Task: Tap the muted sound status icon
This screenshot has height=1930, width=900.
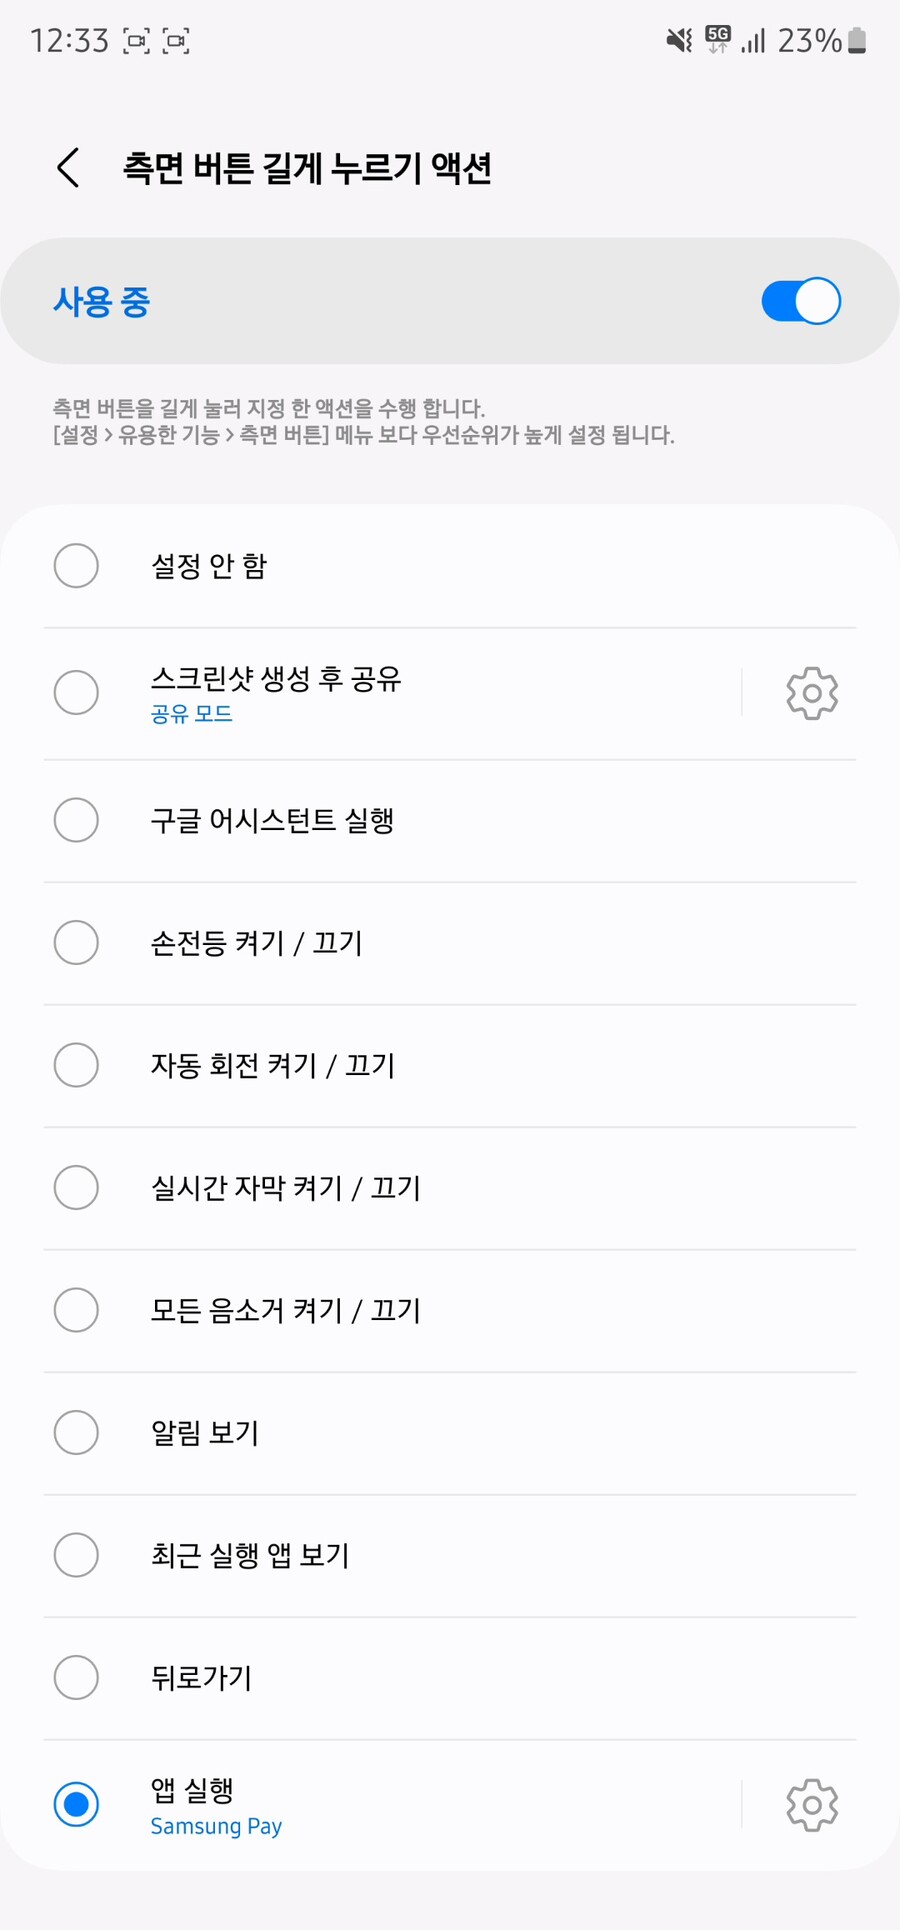Action: click(679, 40)
